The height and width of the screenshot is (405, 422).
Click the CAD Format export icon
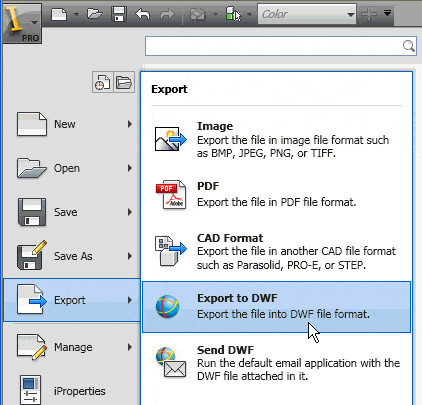point(171,250)
